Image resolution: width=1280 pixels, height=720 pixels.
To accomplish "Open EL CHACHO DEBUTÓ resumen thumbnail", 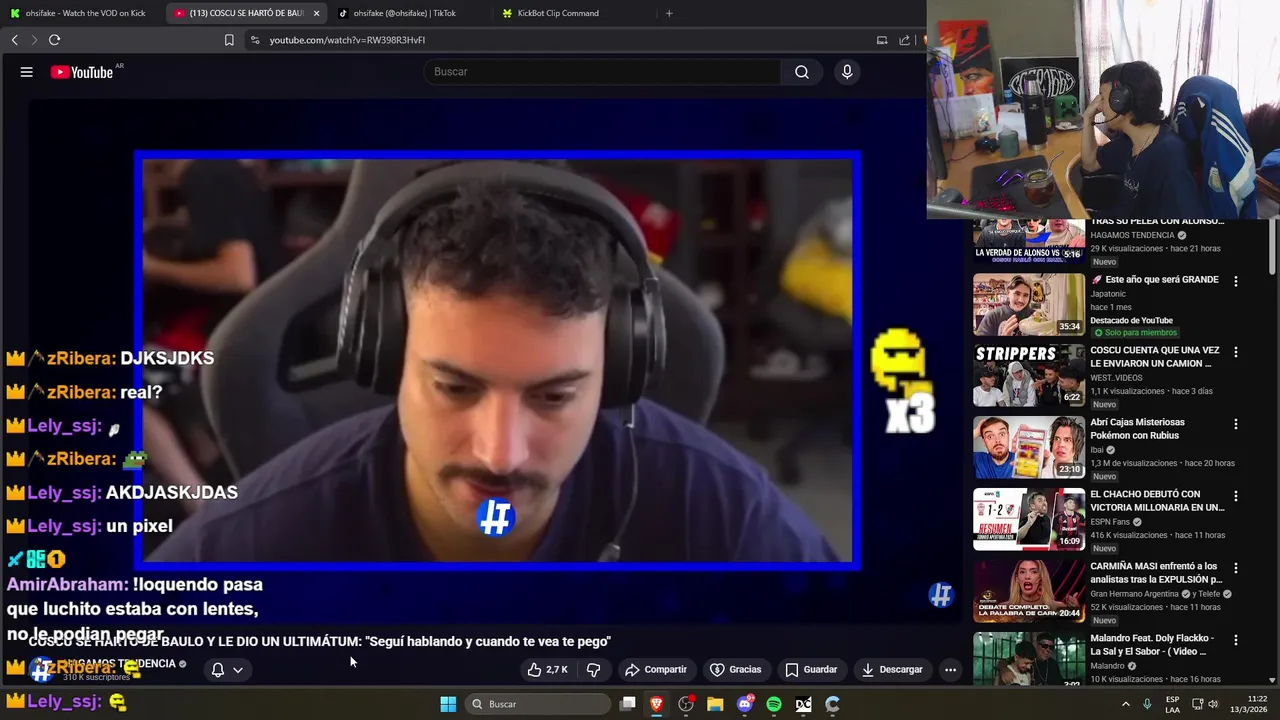I will click(1029, 519).
